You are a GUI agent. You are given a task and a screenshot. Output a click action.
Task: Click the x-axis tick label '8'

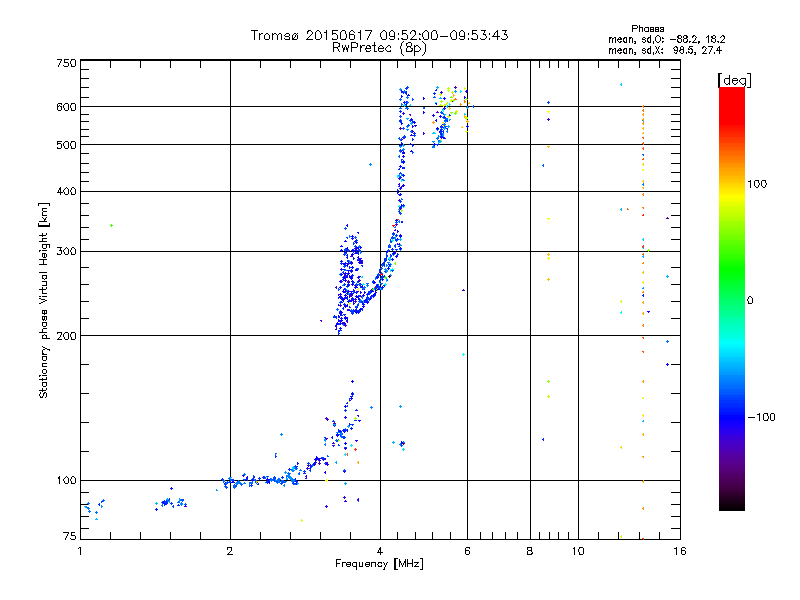point(530,552)
